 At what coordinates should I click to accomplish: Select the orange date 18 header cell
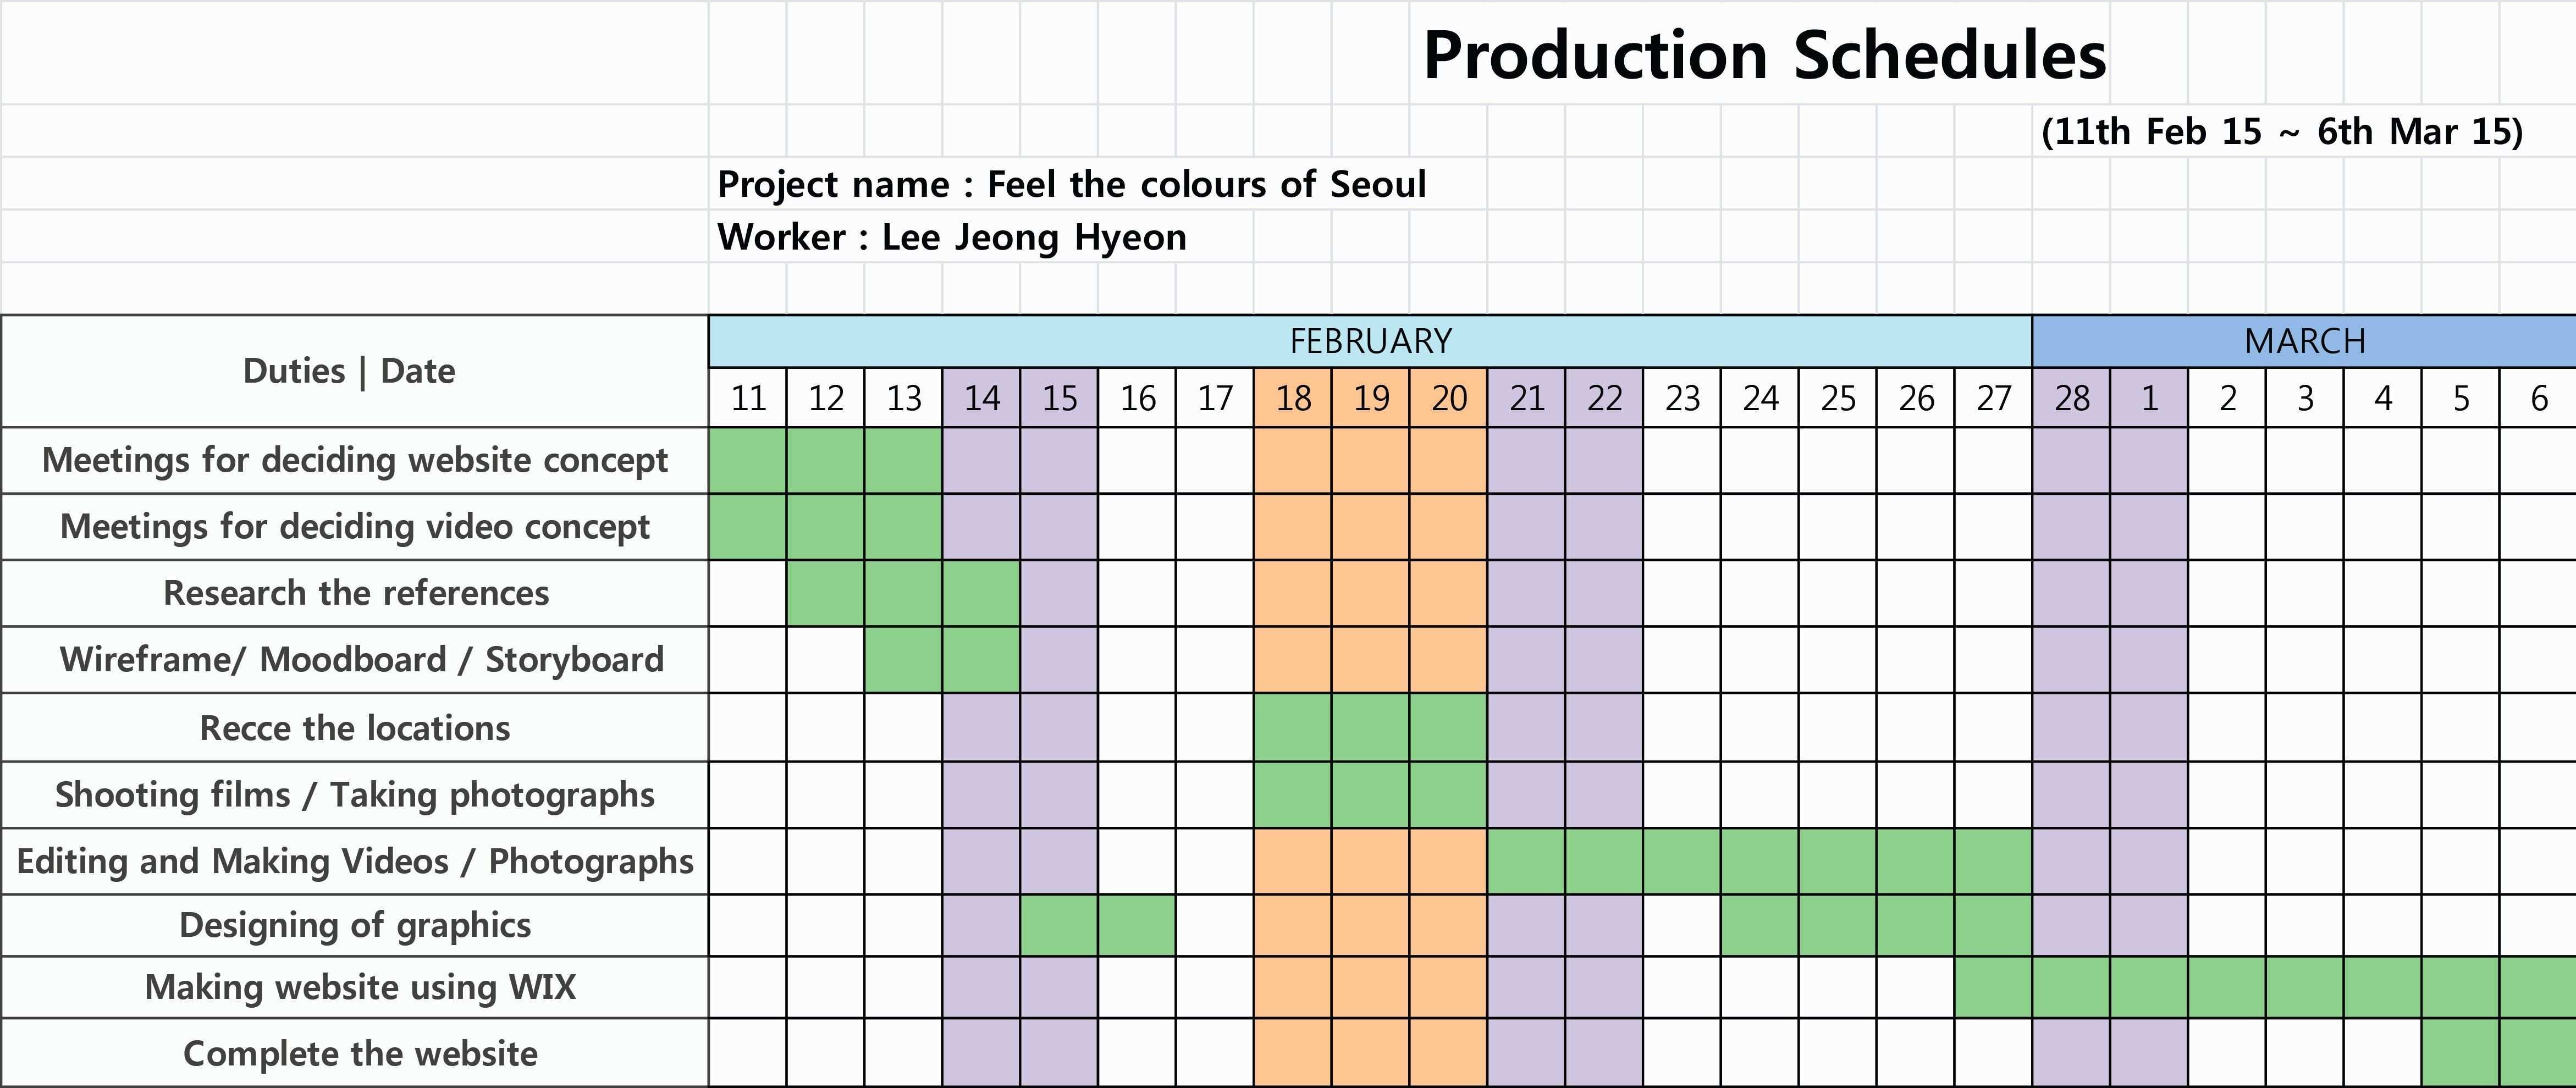[1293, 399]
